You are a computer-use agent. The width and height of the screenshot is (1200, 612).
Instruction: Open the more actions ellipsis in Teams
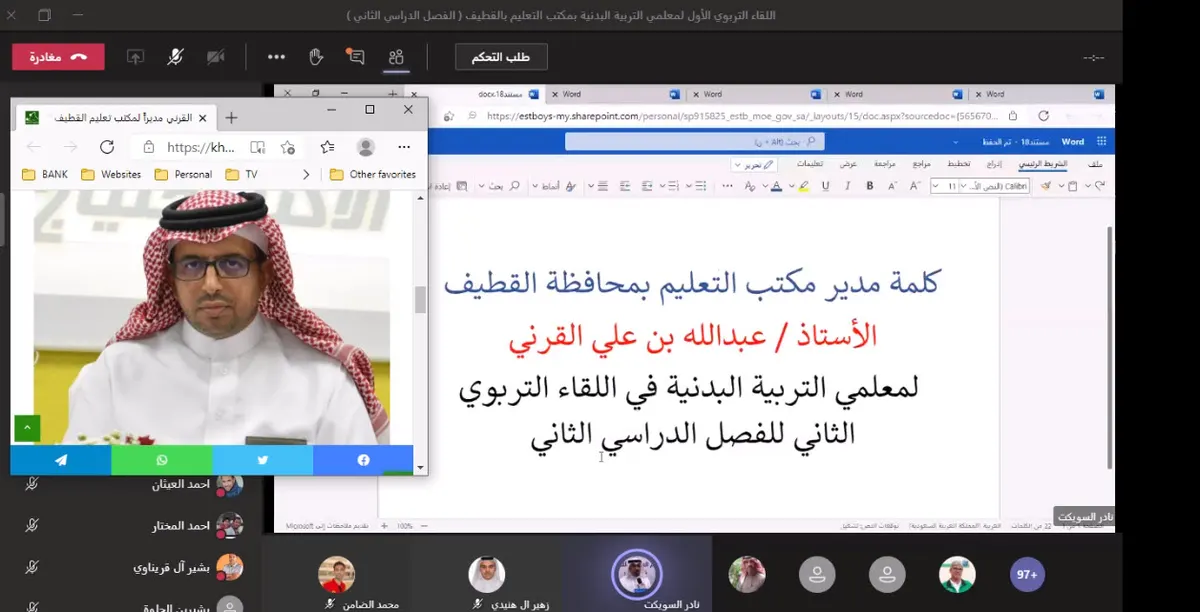(276, 57)
